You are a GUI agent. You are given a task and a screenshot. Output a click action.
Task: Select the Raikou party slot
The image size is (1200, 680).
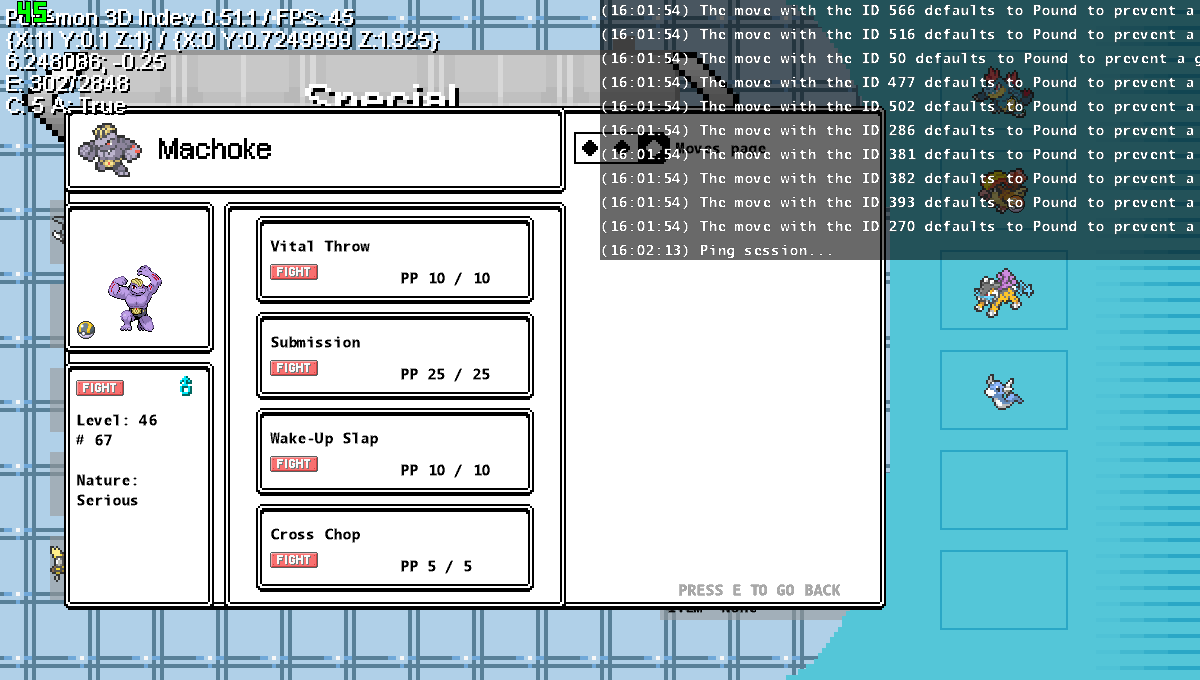(1003, 291)
